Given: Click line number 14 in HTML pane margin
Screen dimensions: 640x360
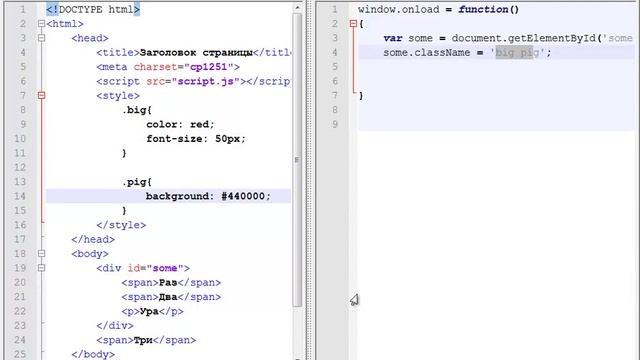Looking at the screenshot, I should (x=20, y=196).
